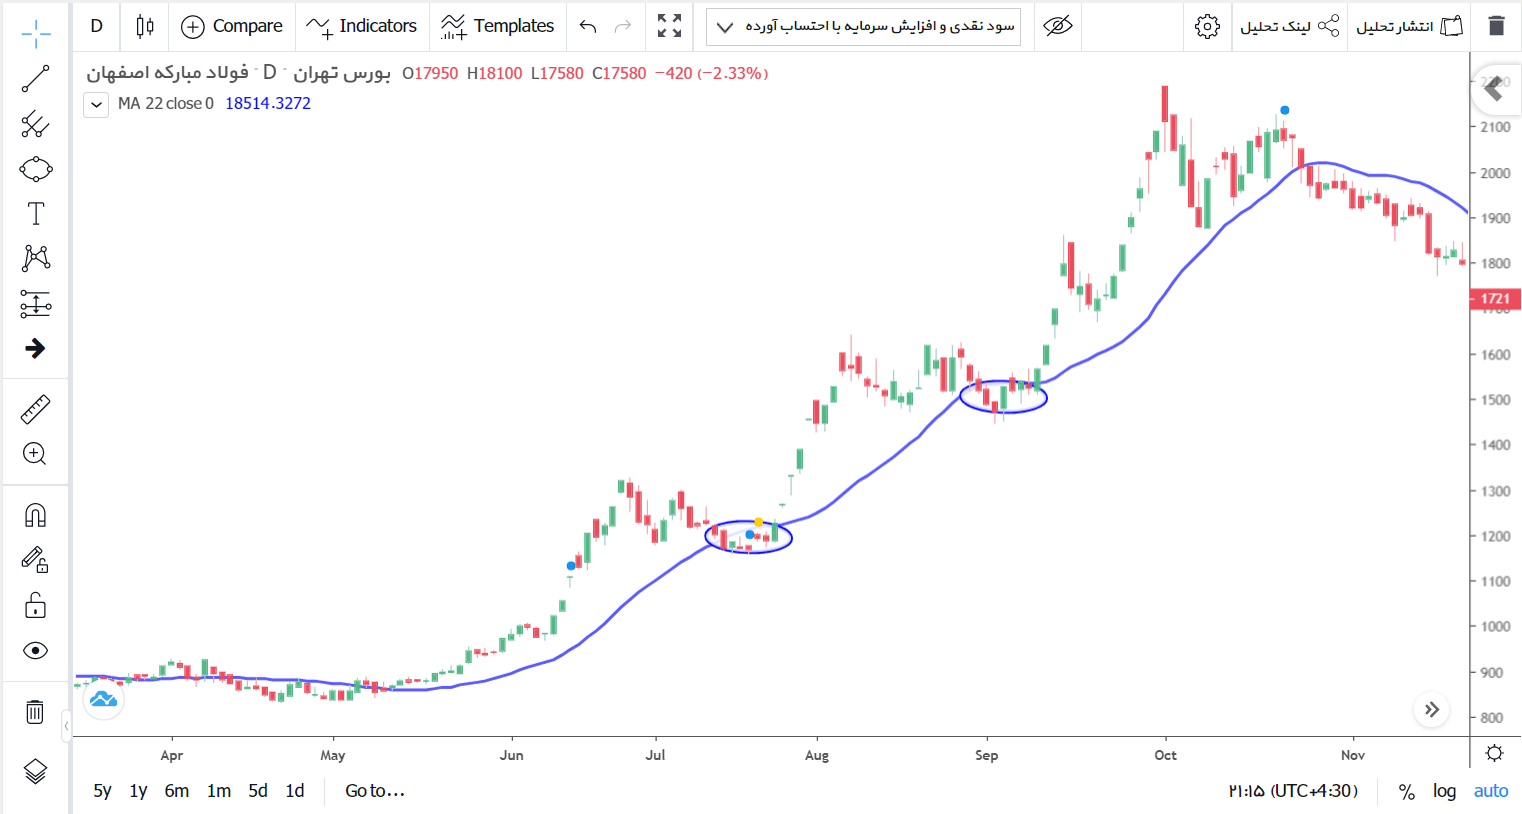Screen dimensions: 1522x814
Task: Set range to 6m
Action: 177,791
